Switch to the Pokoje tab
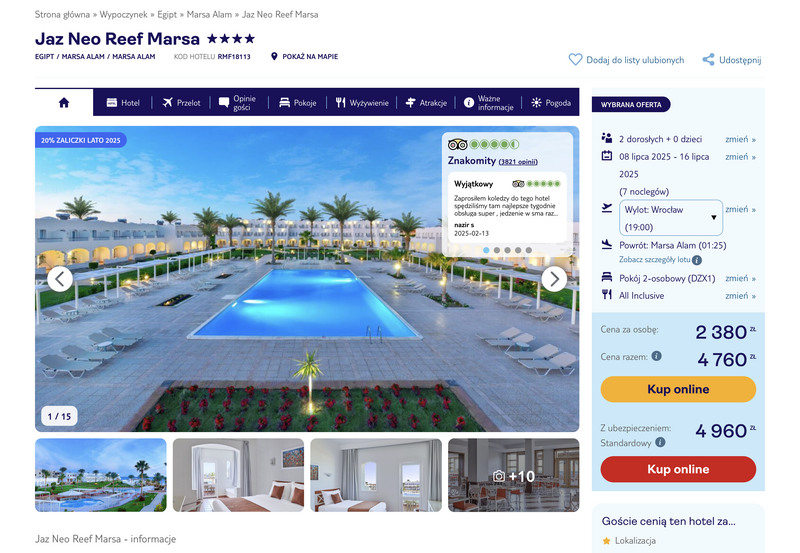 tap(297, 103)
